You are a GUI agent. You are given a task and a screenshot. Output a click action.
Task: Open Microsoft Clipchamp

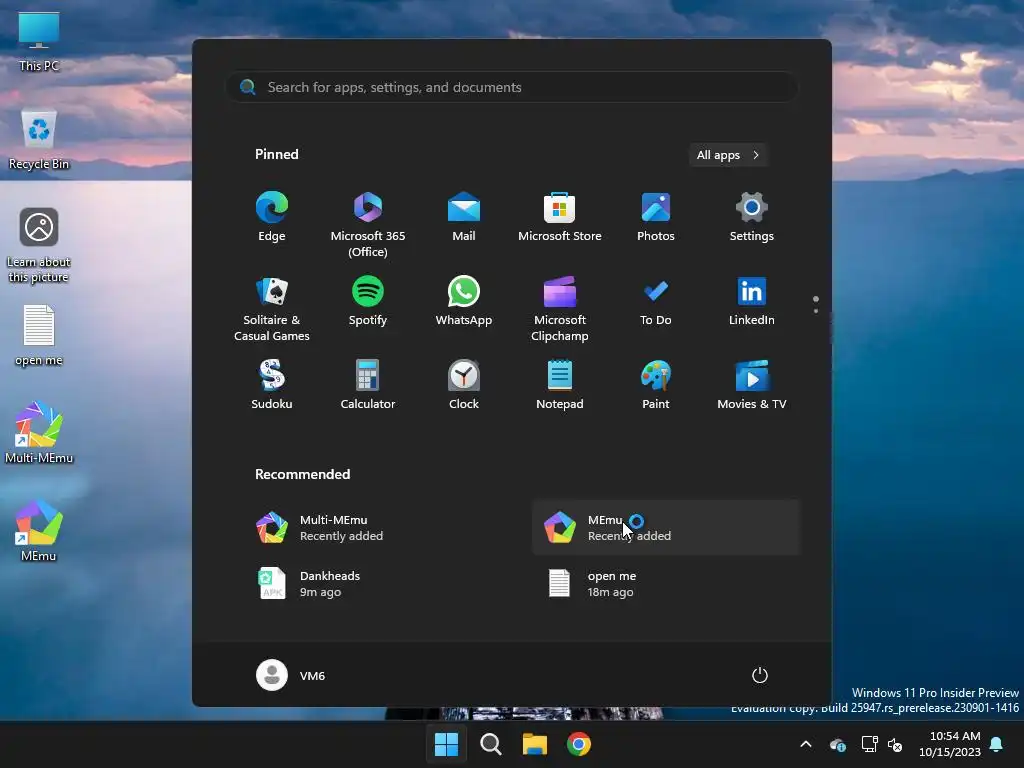(x=560, y=308)
